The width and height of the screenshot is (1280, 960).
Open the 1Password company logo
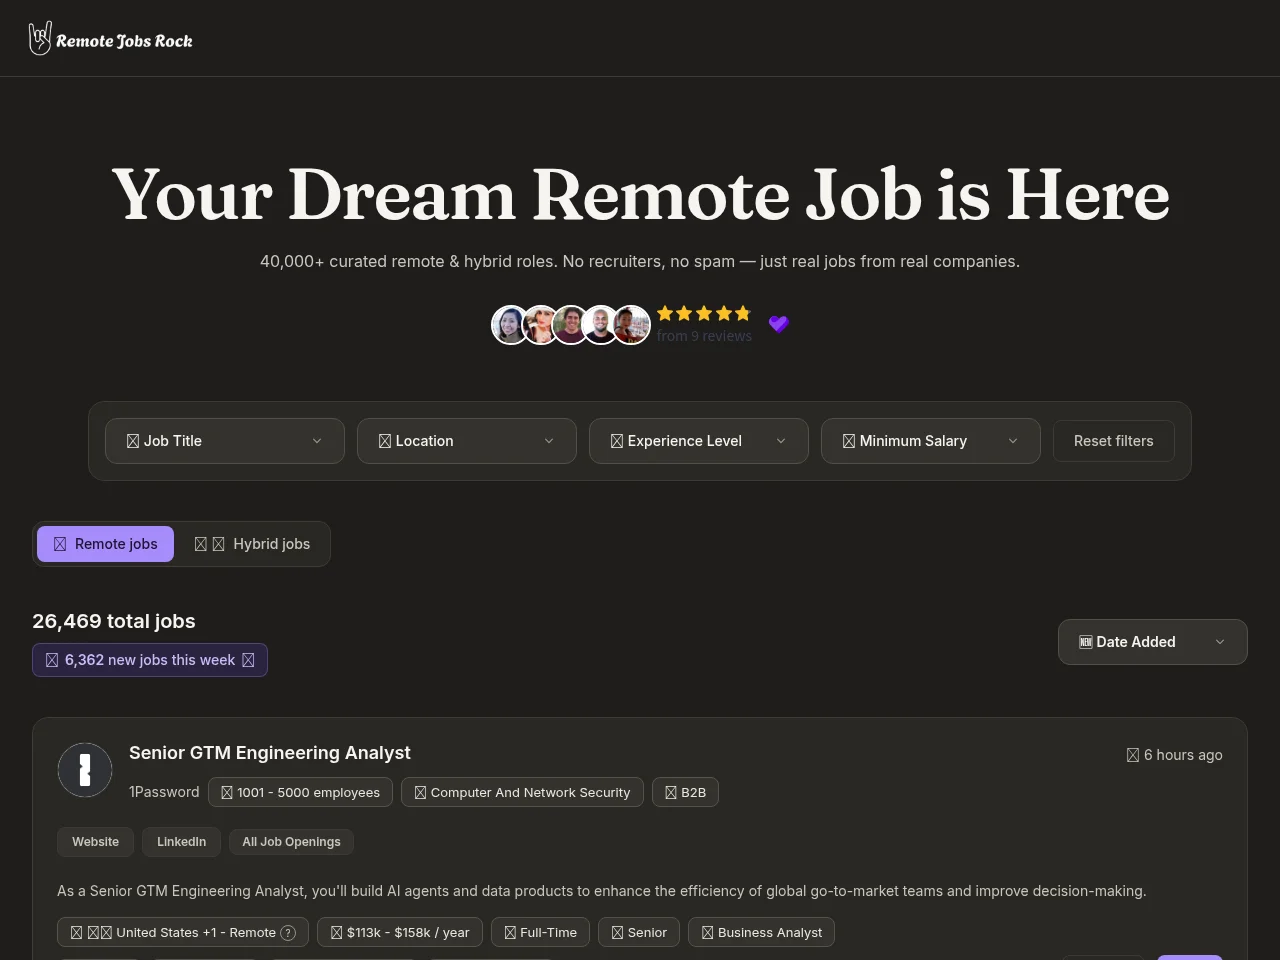[85, 770]
